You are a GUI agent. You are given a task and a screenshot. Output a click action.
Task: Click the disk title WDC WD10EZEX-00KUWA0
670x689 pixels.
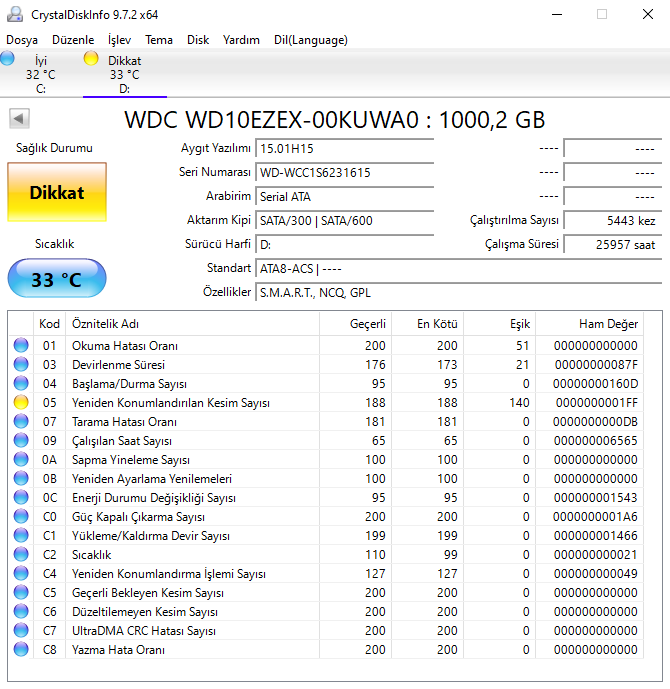pyautogui.click(x=335, y=120)
